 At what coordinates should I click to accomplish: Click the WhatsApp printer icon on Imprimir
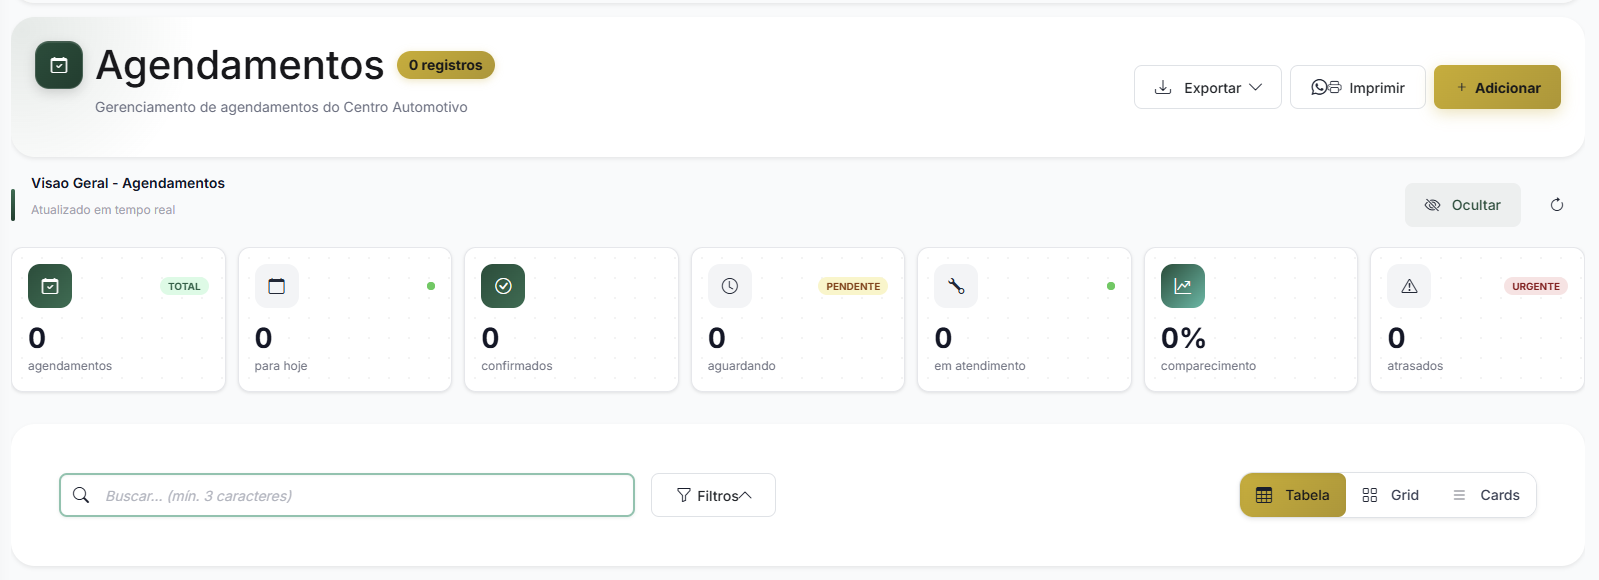(1326, 87)
